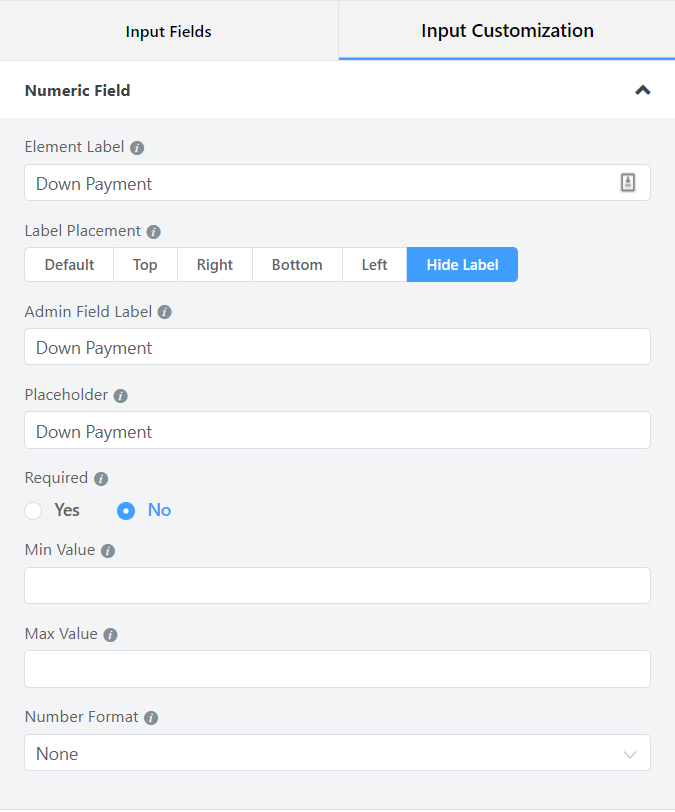Click the Element Label info icon

click(x=137, y=148)
